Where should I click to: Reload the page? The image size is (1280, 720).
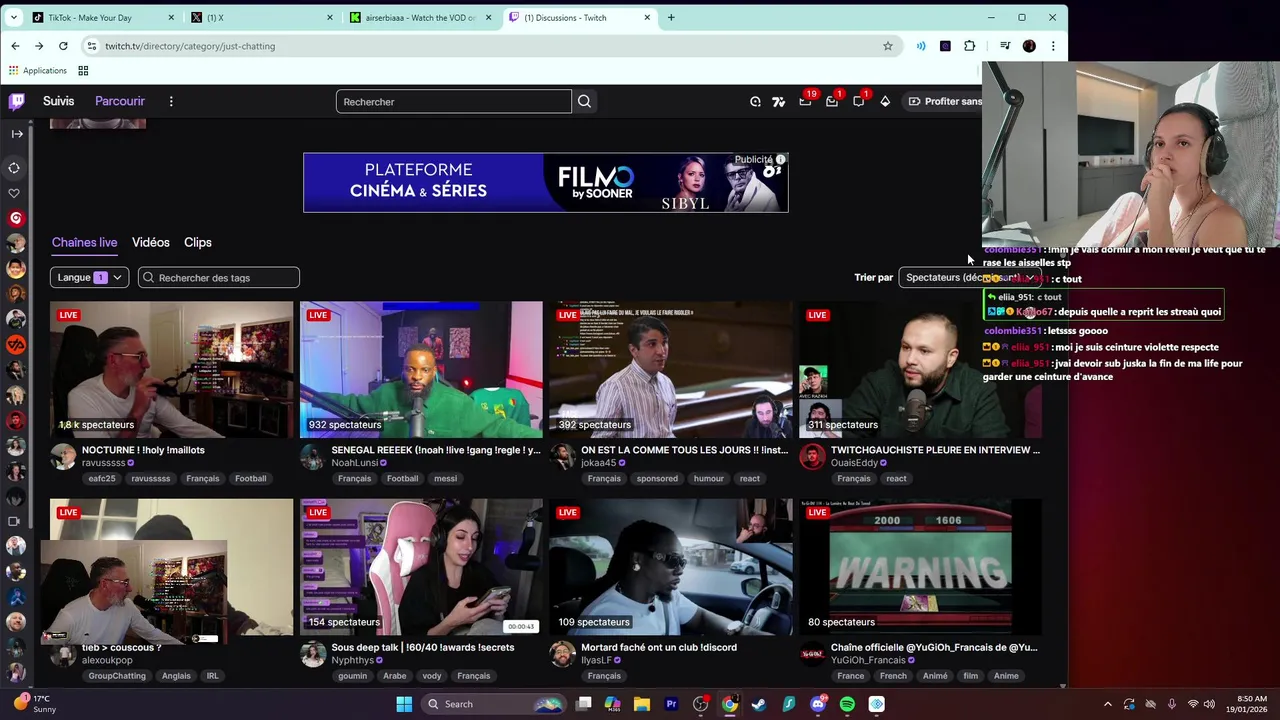point(63,46)
